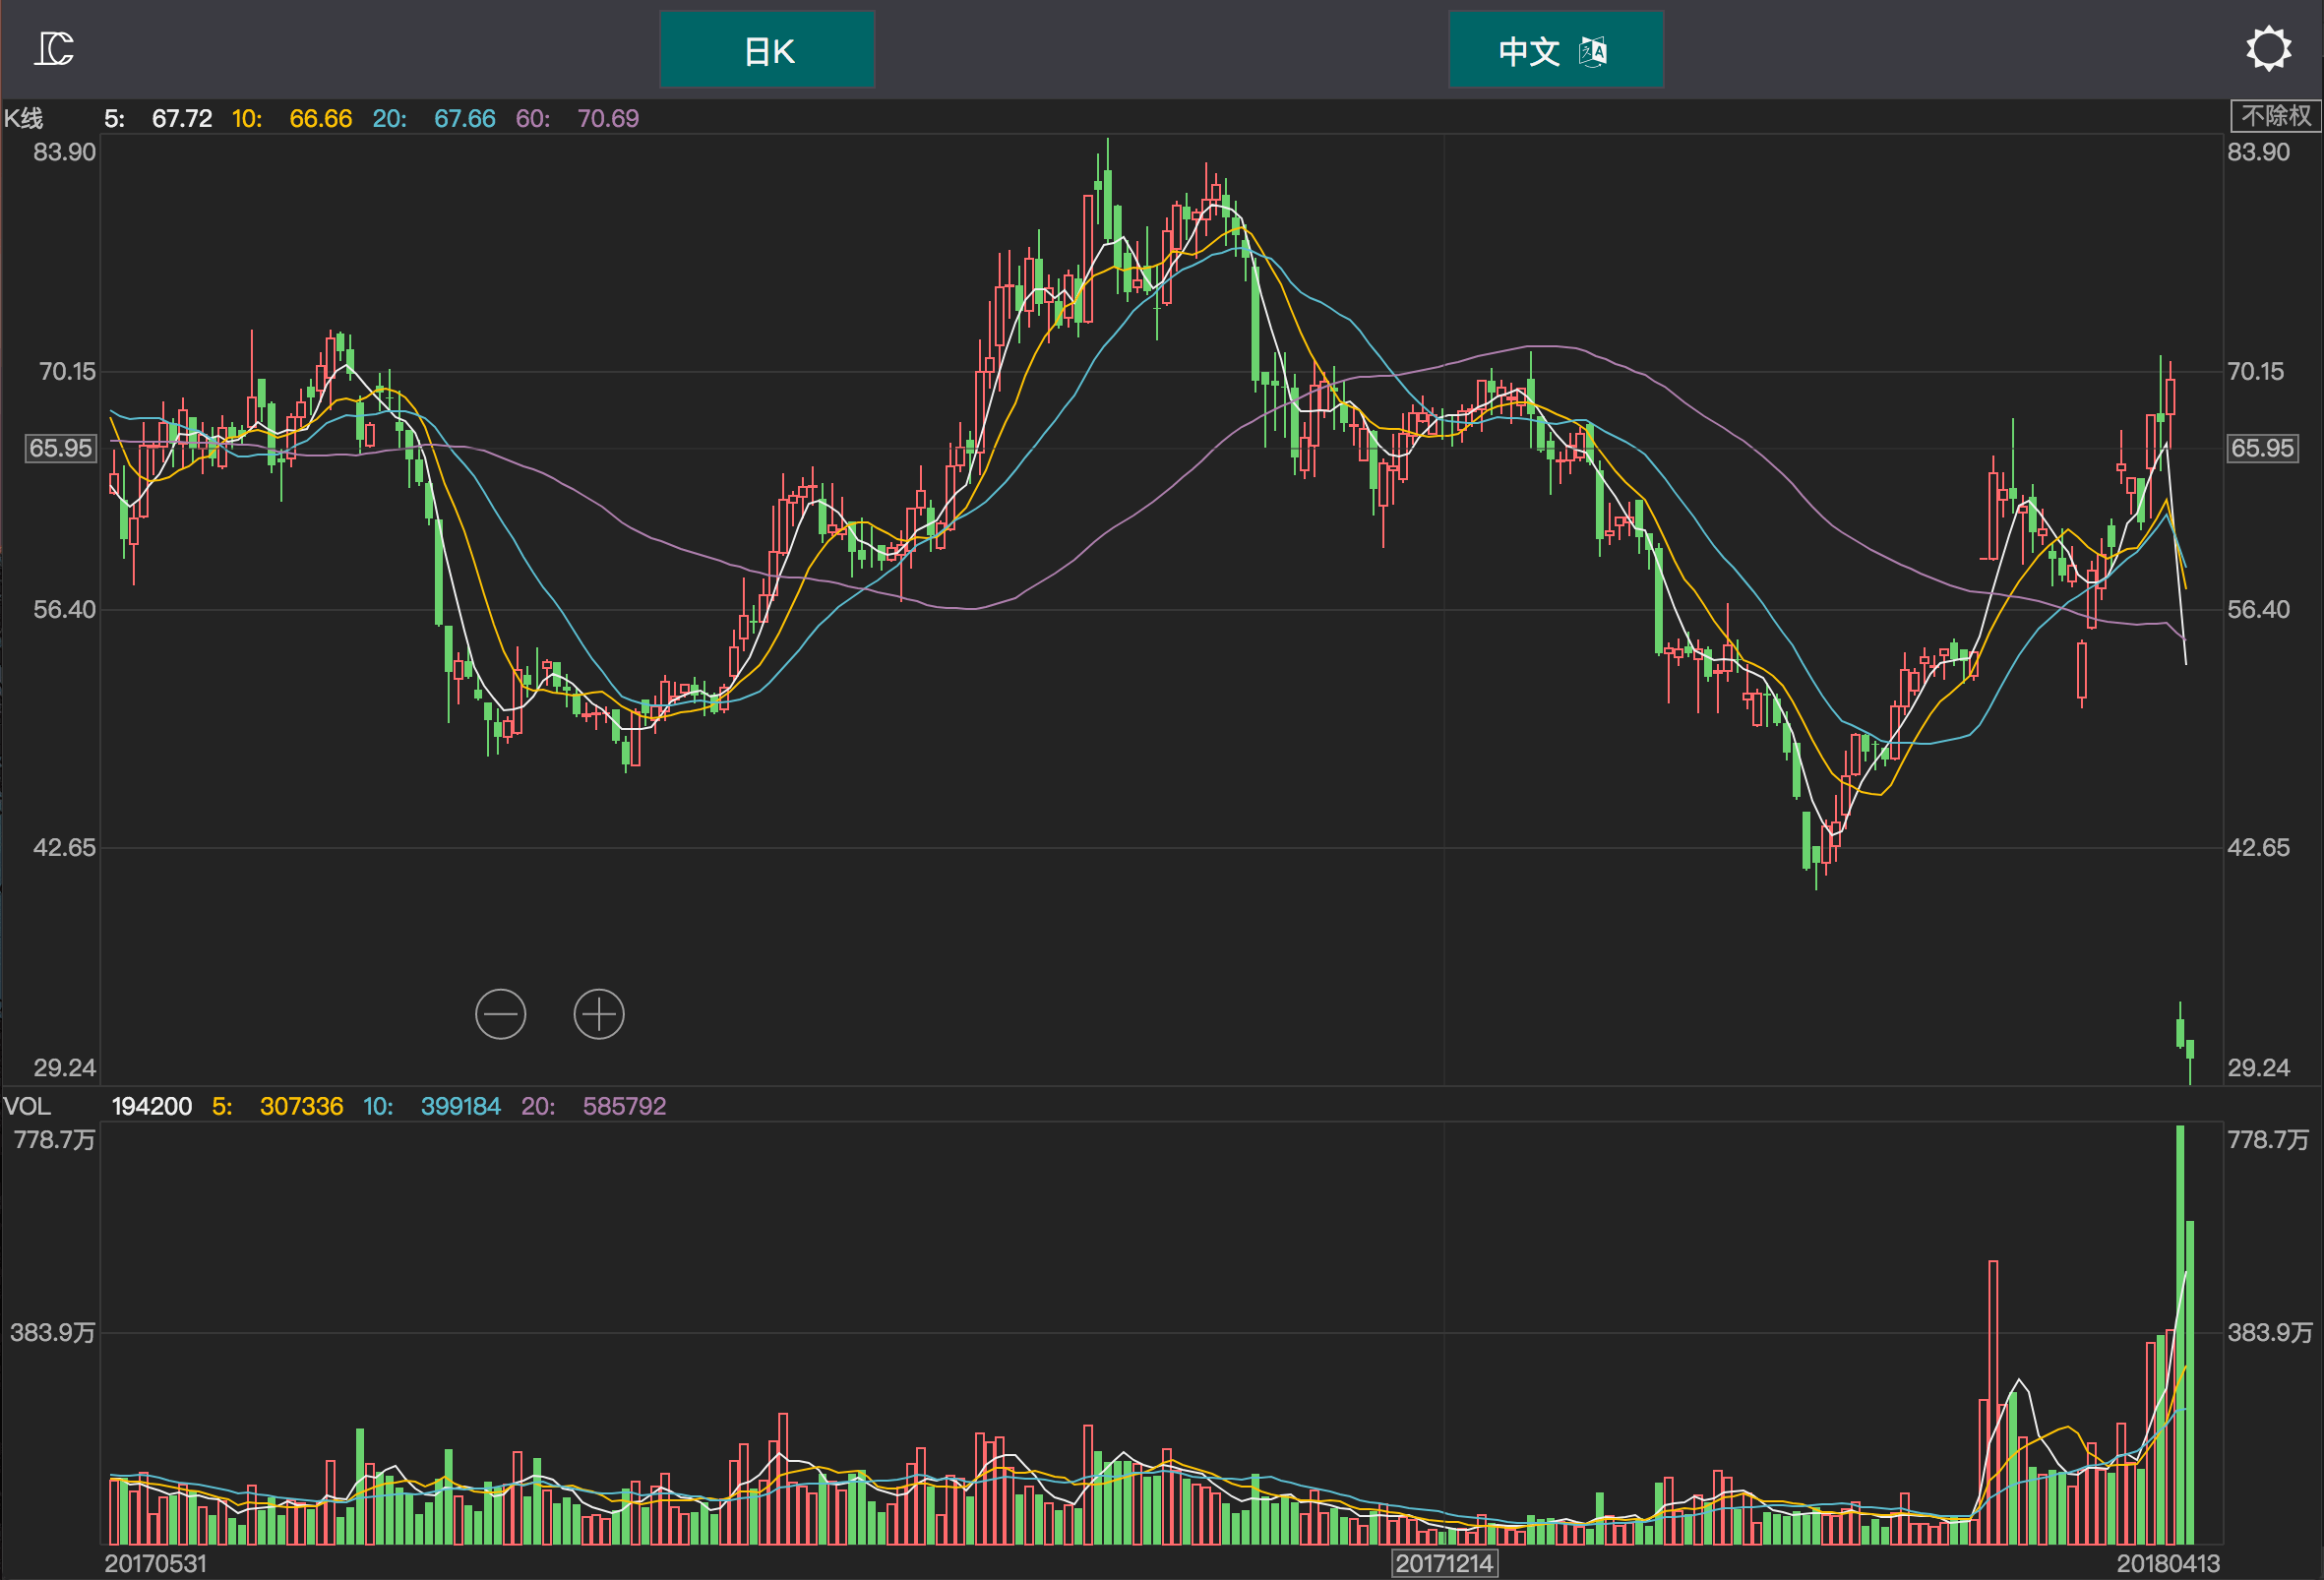The width and height of the screenshot is (2324, 1580).
Task: Click the left 65.95 price marker
Action: click(x=61, y=448)
